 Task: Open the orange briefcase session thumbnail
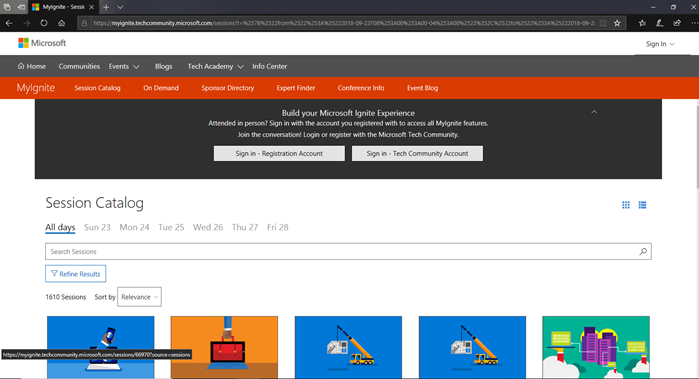click(x=224, y=347)
